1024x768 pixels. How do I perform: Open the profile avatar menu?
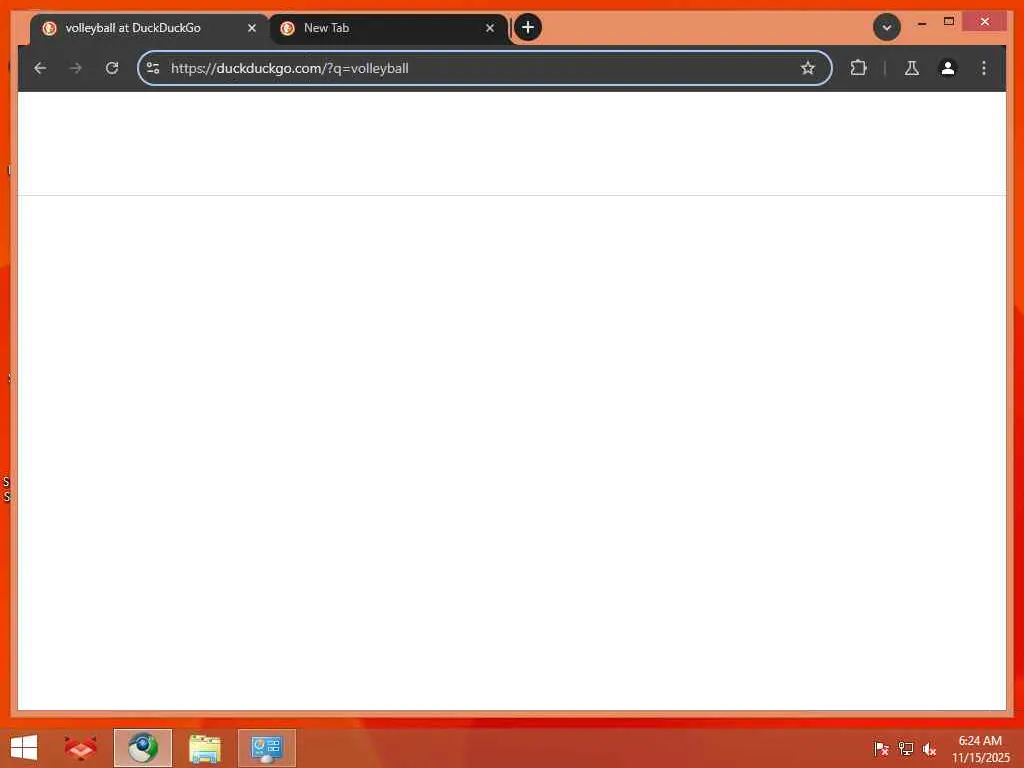point(948,68)
